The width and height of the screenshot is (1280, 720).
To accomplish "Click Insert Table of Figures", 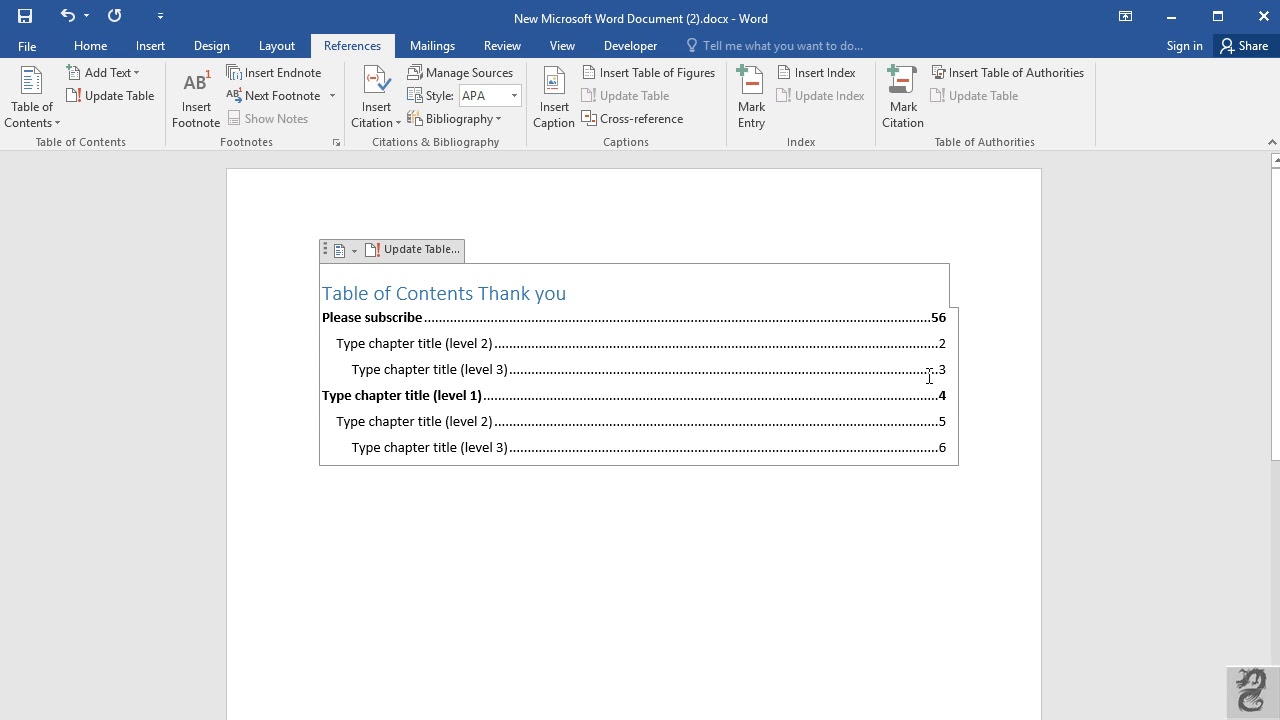I will point(648,73).
